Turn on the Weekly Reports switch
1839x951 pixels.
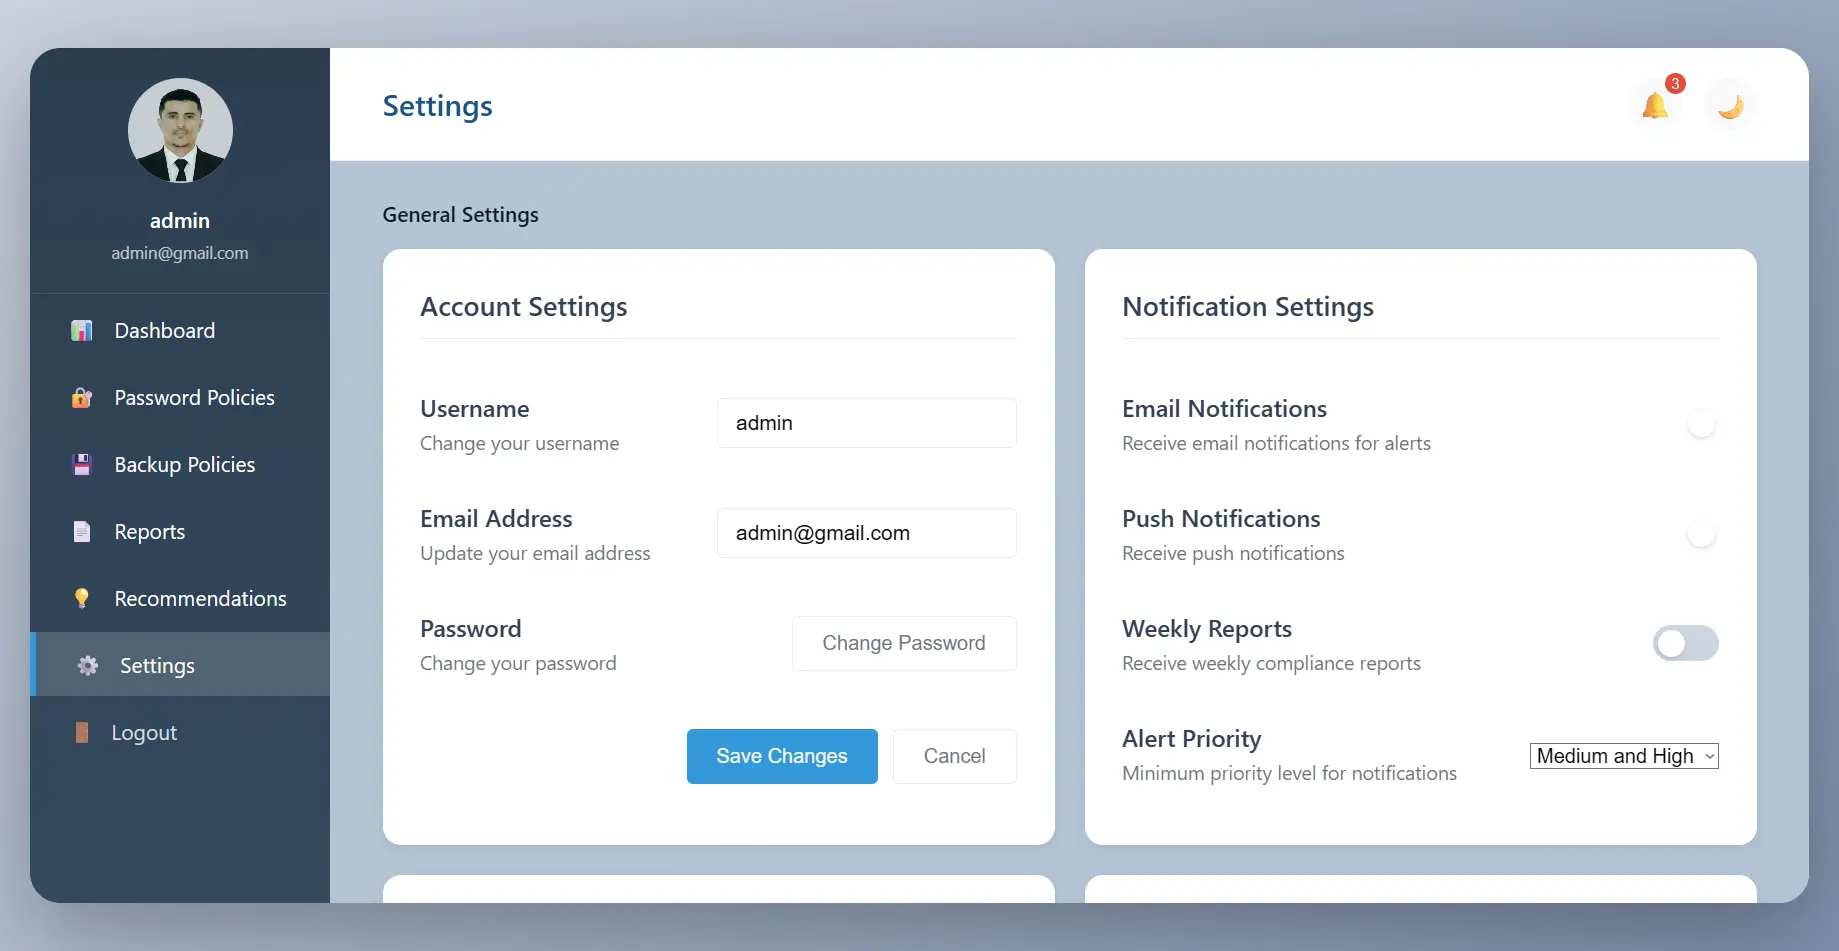pyautogui.click(x=1685, y=643)
